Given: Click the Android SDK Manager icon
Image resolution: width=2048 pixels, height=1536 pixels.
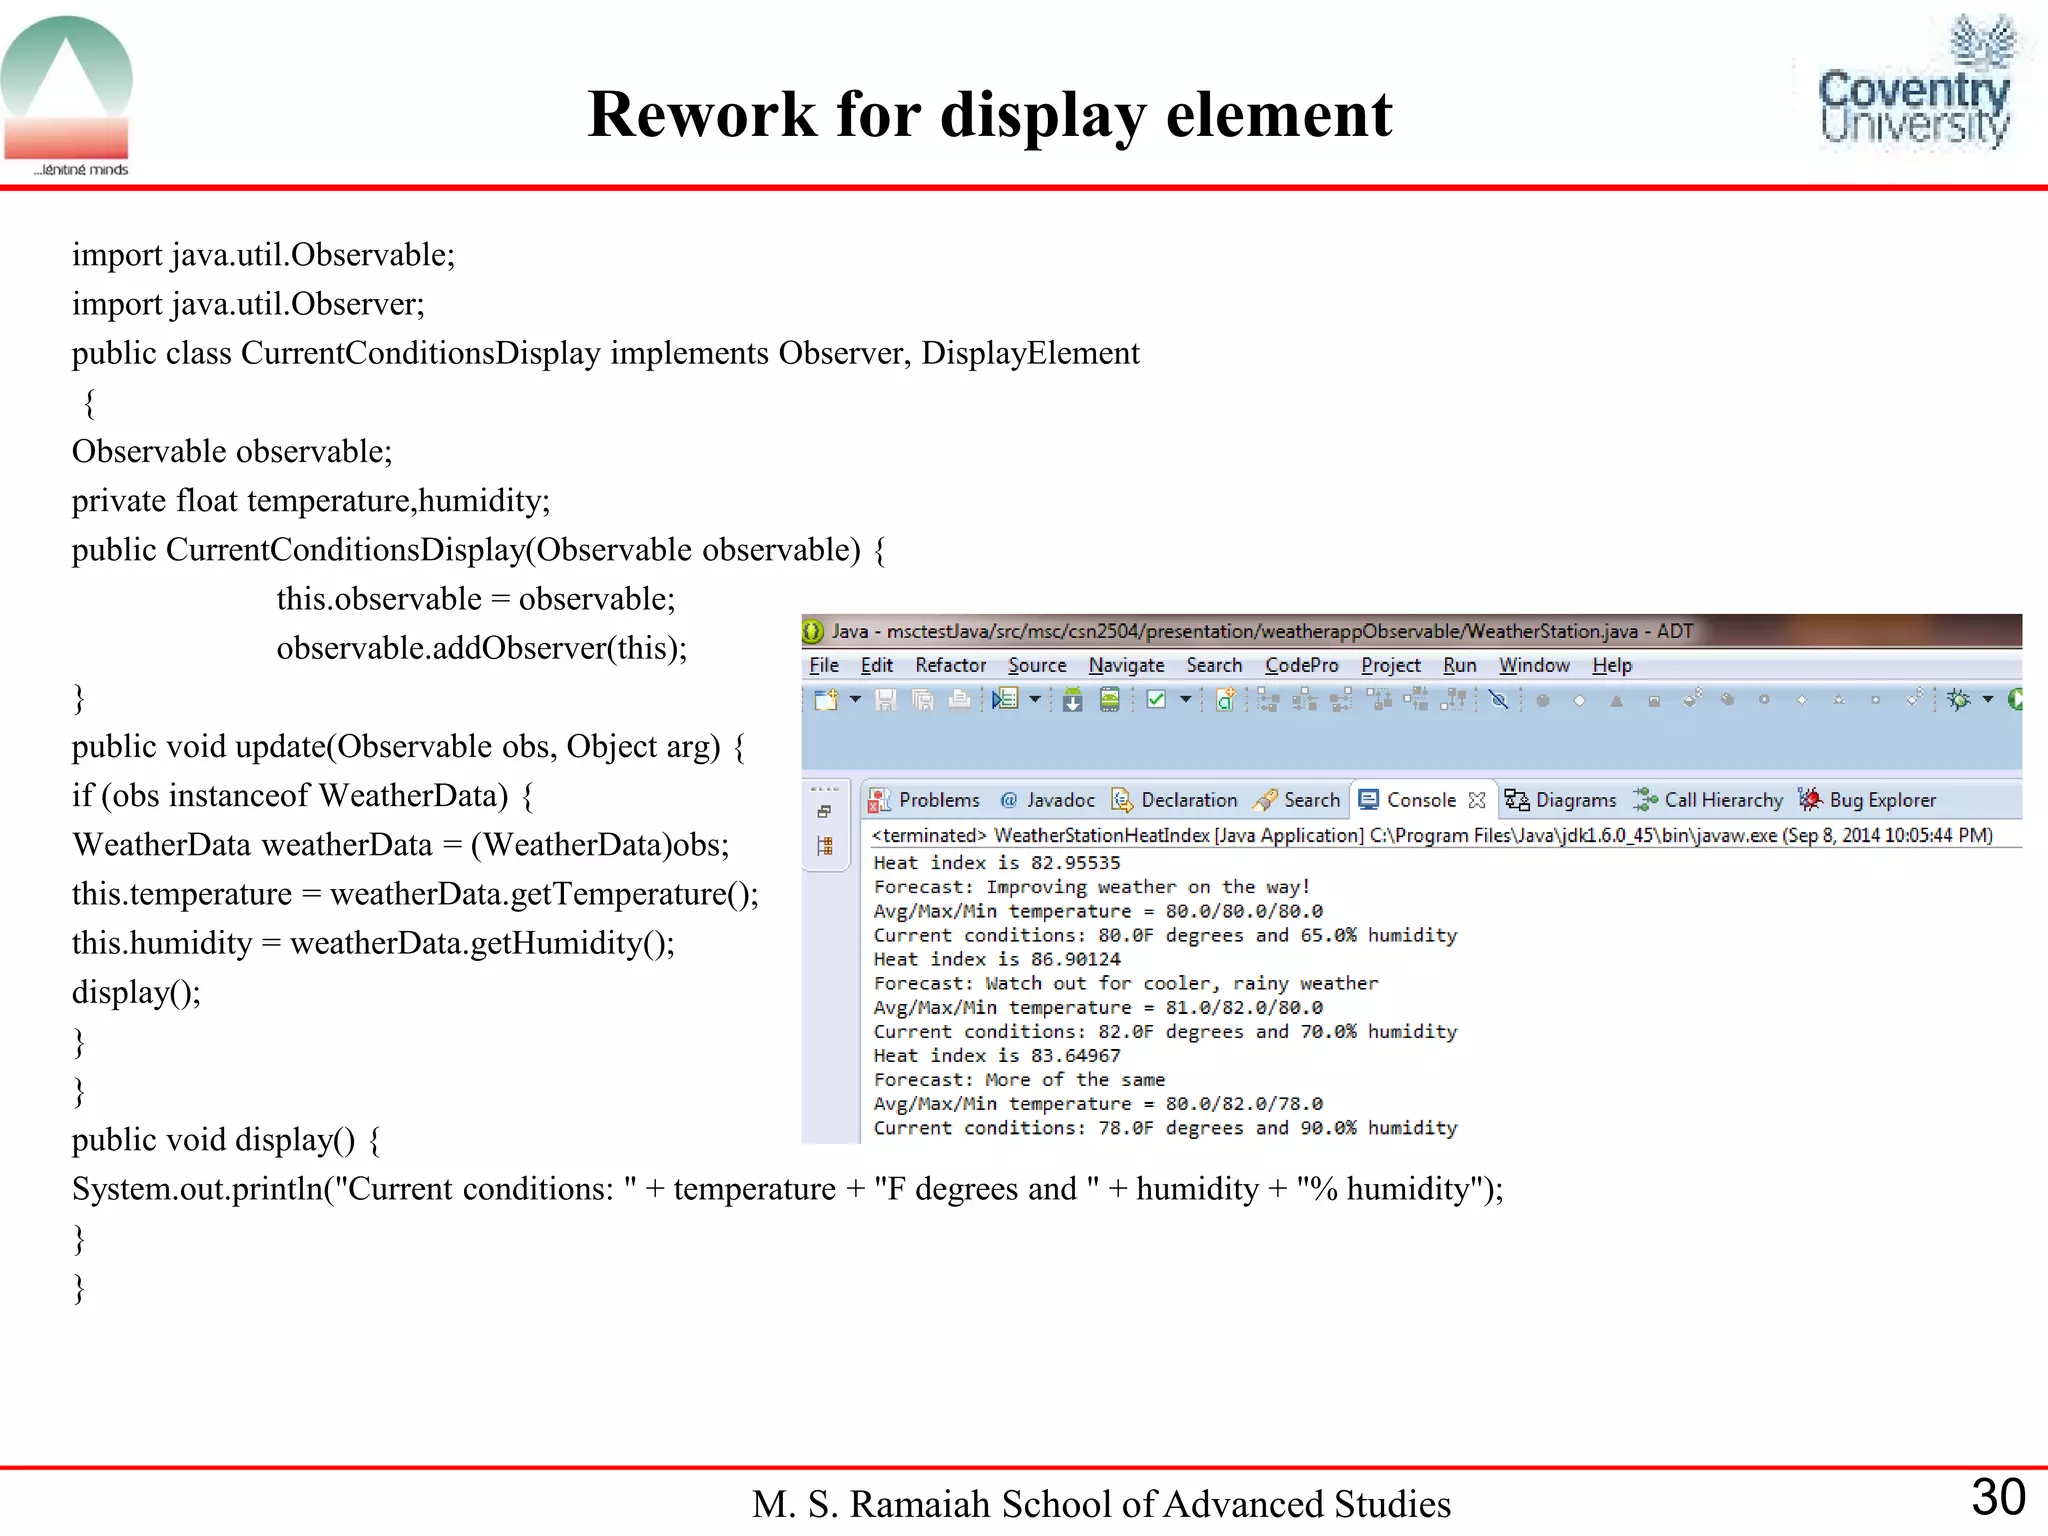Looking at the screenshot, I should pos(1073,700).
